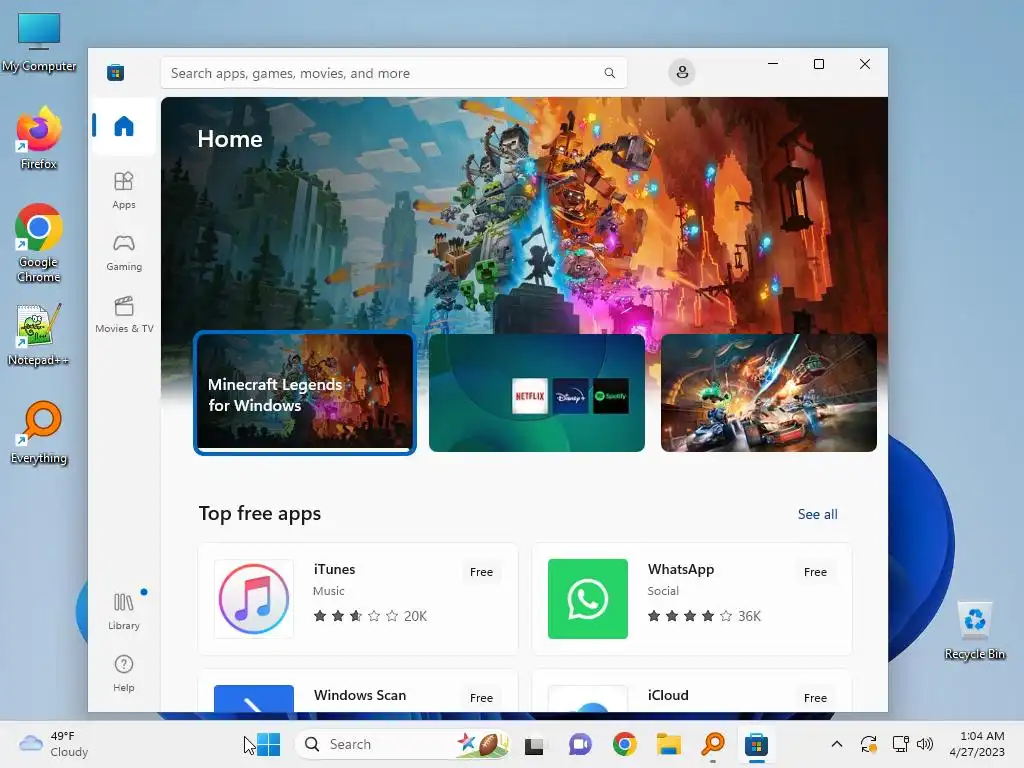The image size is (1024, 768).
Task: Open the Windows Start button
Action: (x=268, y=744)
